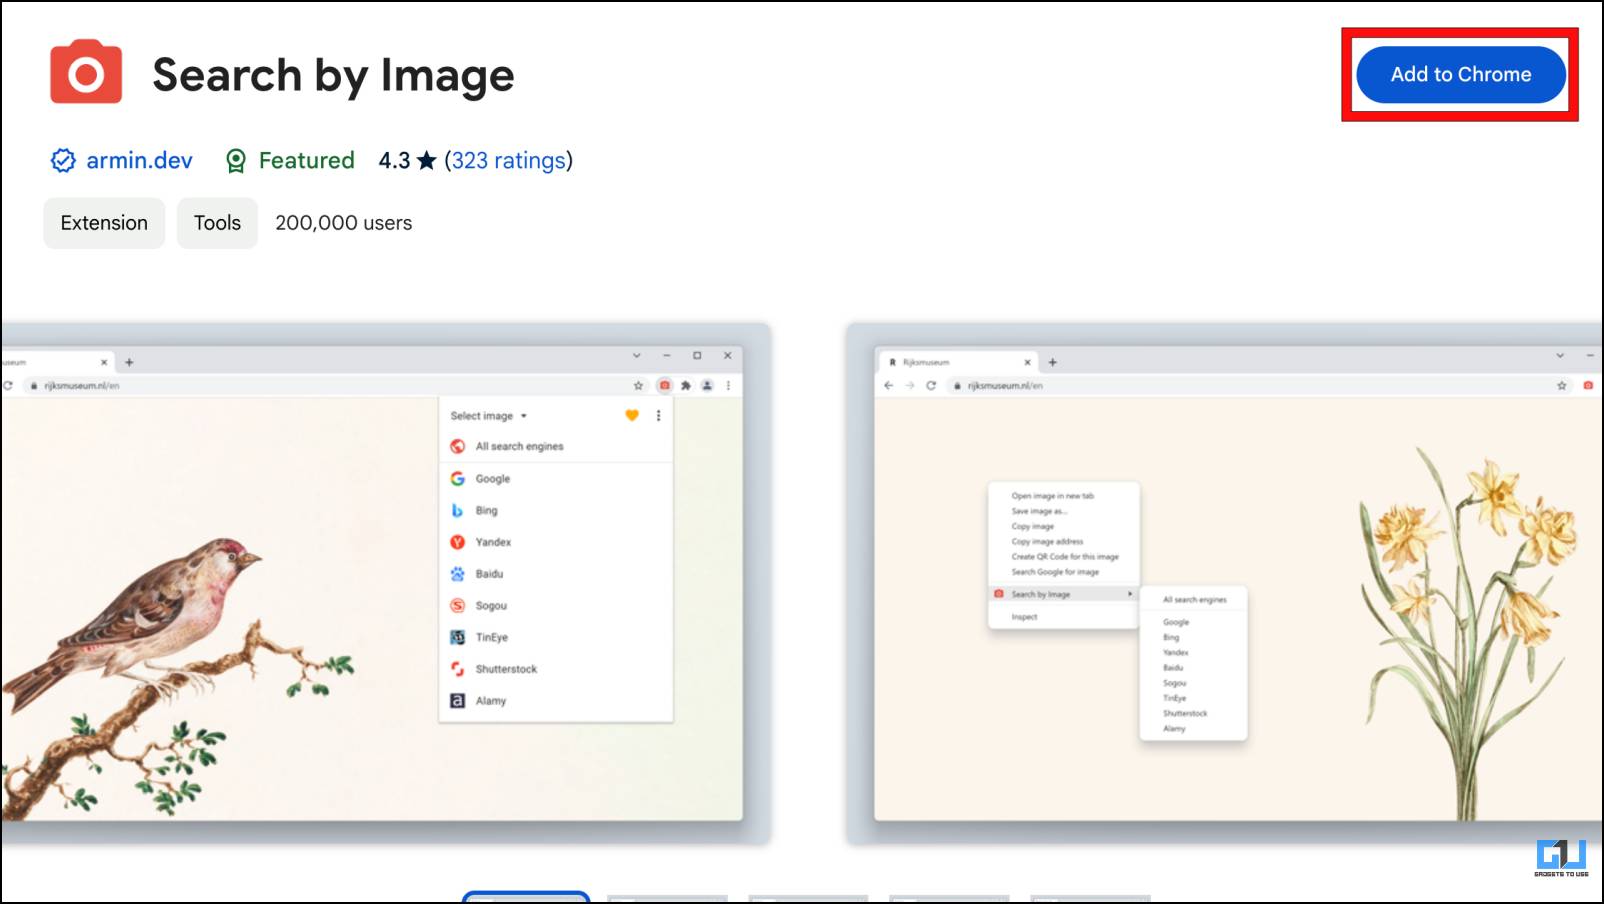Click red extension toolbar icon in bird preview

[x=664, y=385]
